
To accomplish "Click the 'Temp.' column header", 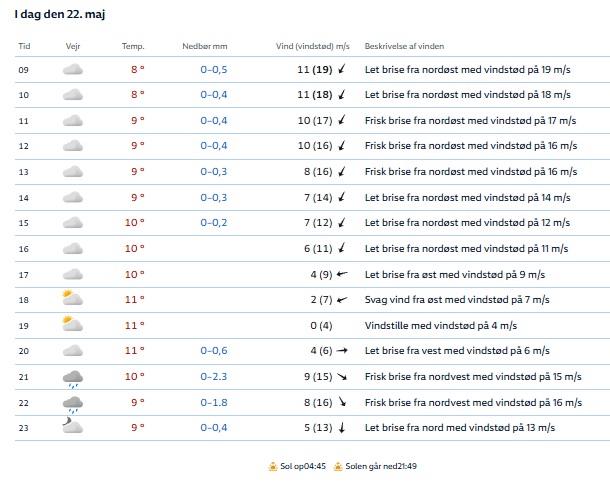I will tap(133, 46).
